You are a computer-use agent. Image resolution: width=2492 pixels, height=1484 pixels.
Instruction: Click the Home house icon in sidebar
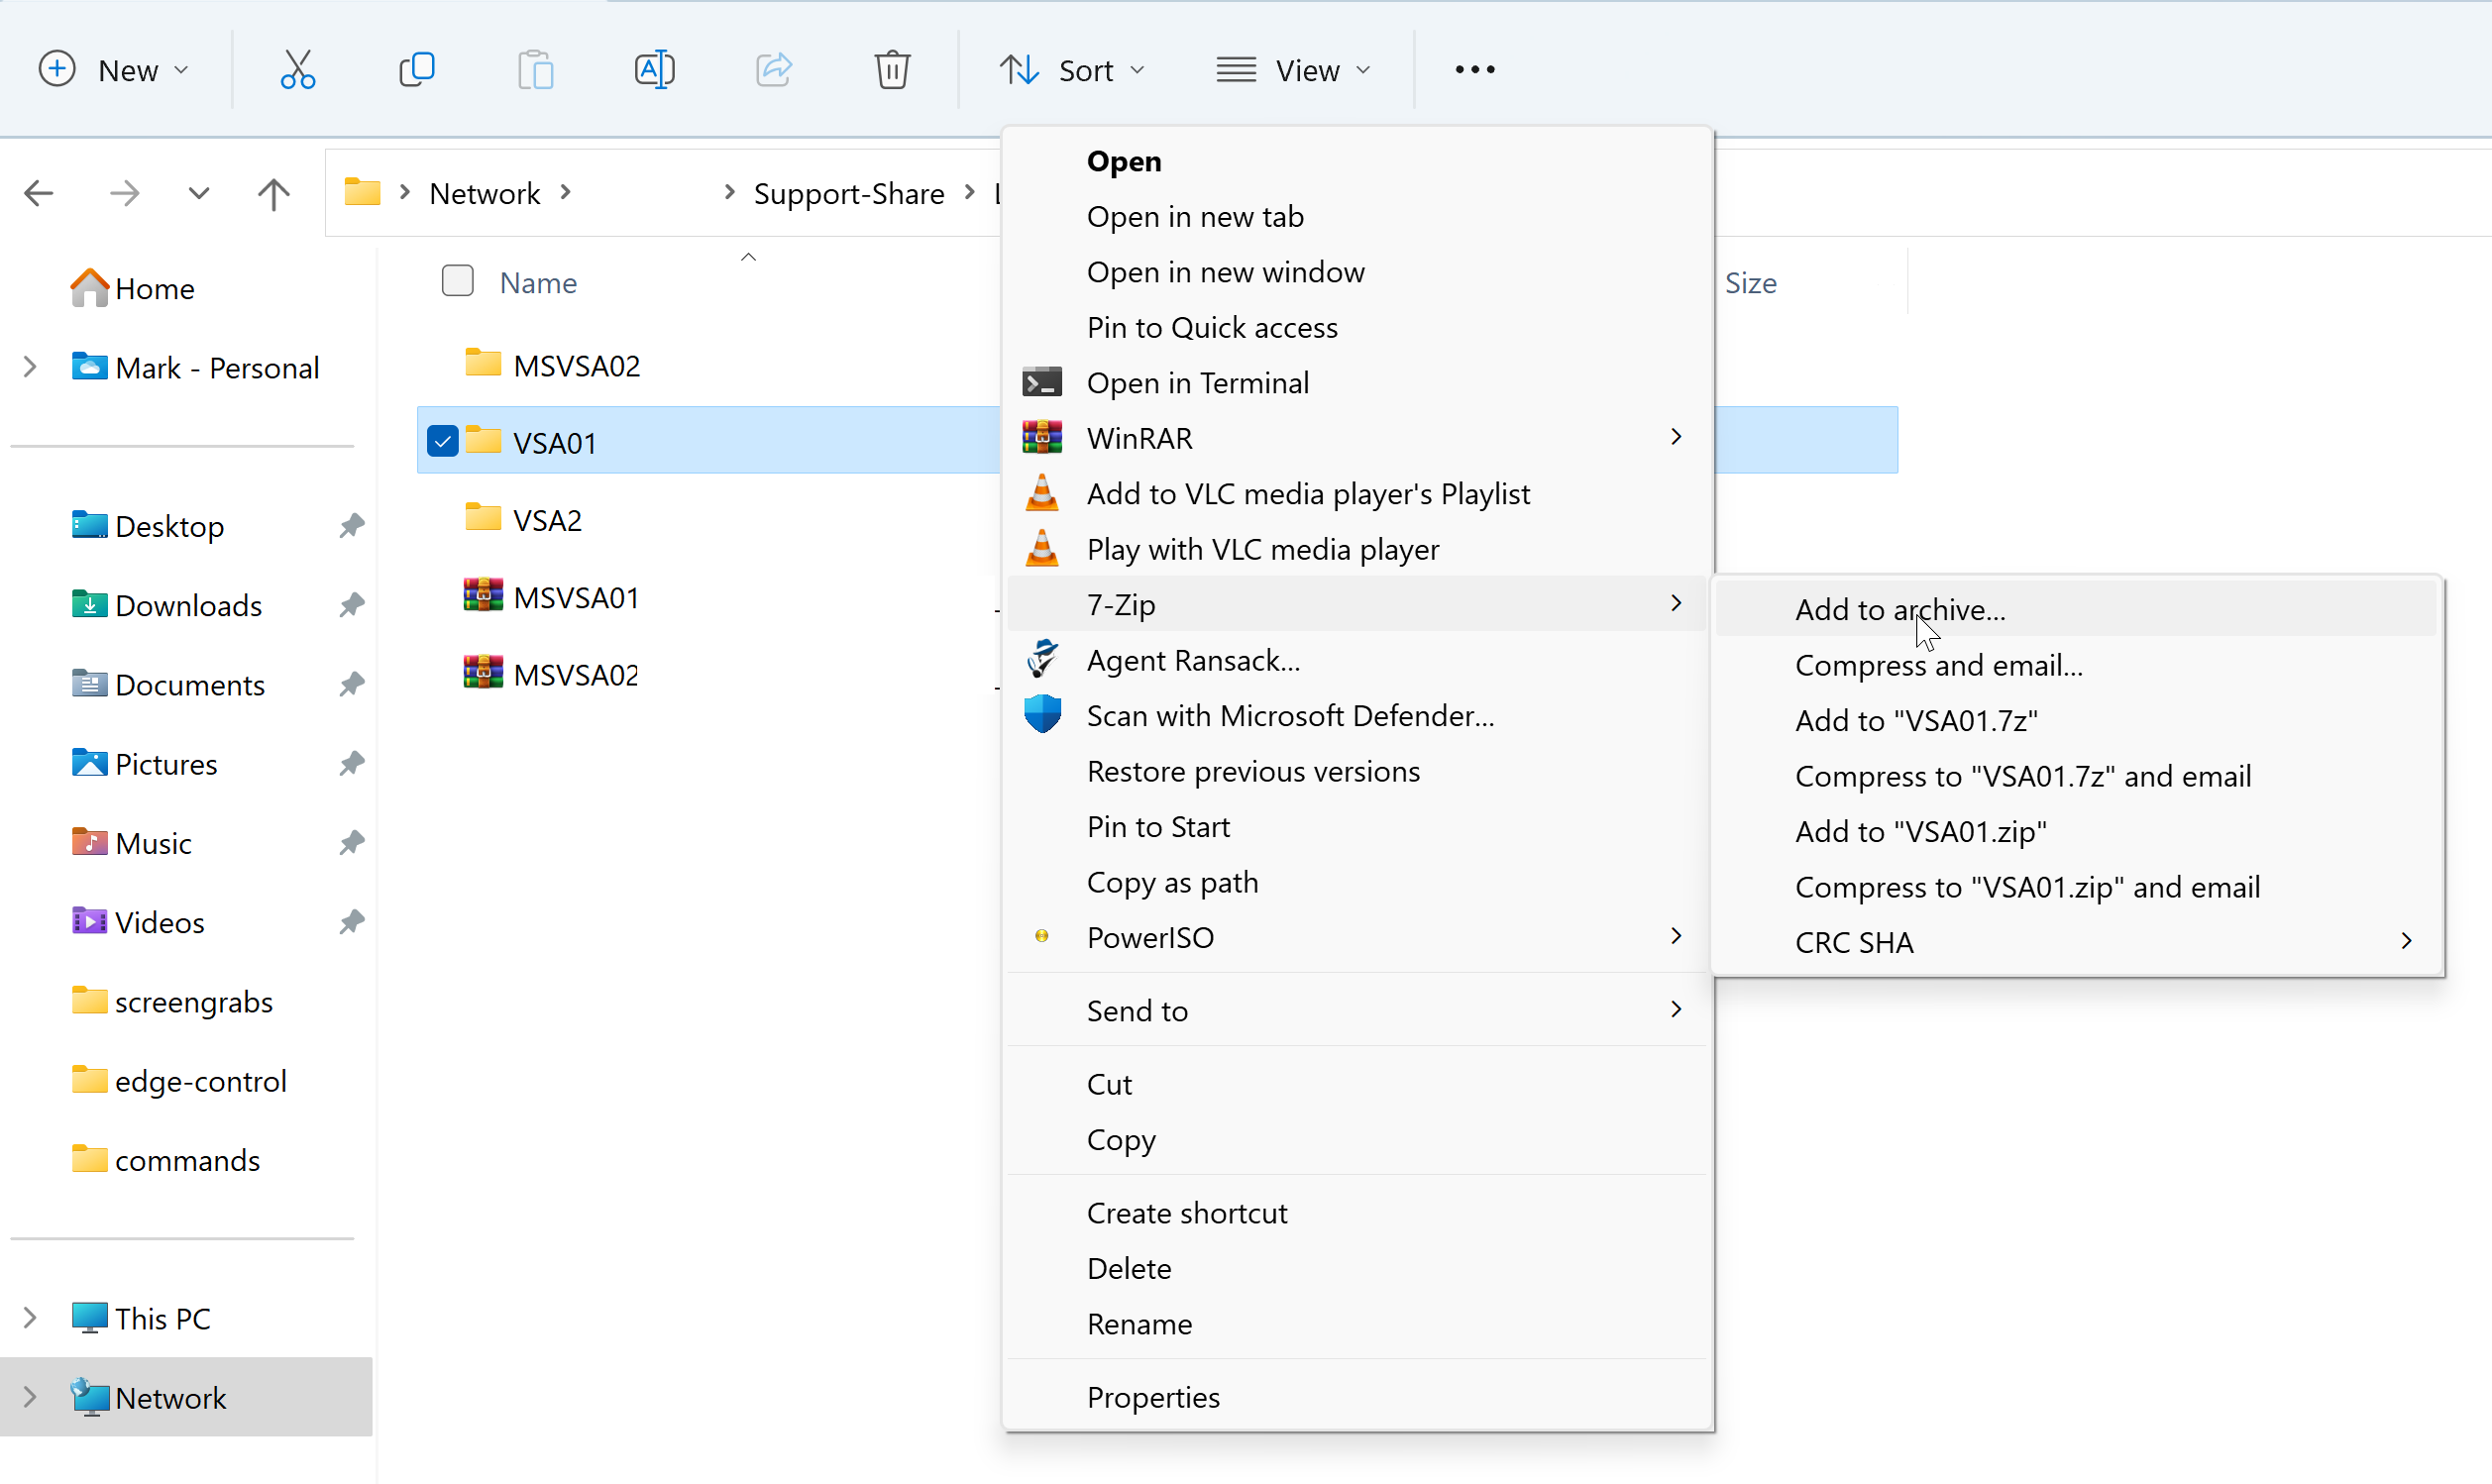pyautogui.click(x=89, y=288)
